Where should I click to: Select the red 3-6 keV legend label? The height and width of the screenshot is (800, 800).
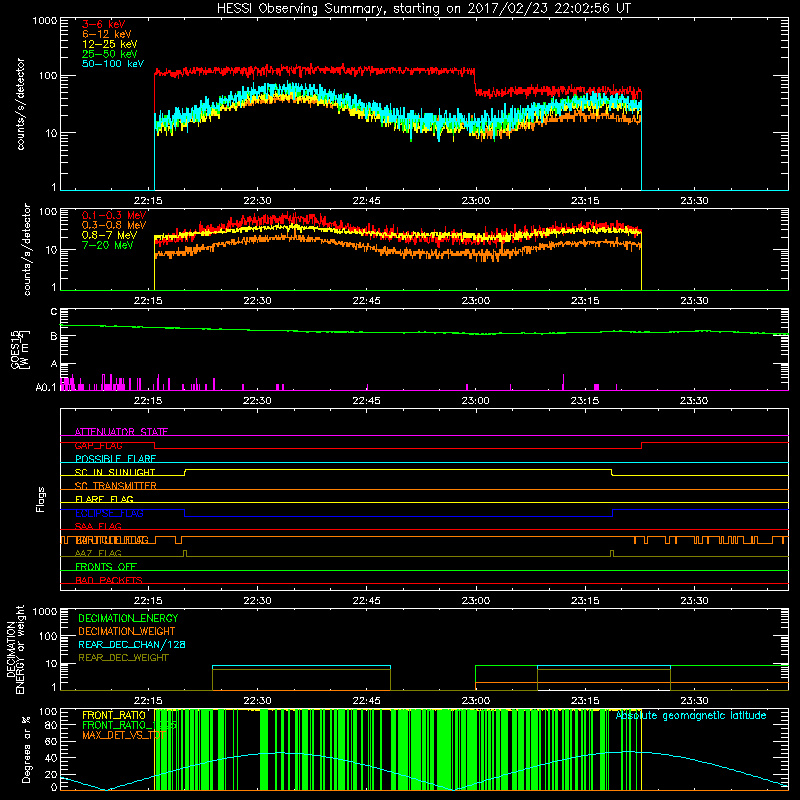(104, 24)
